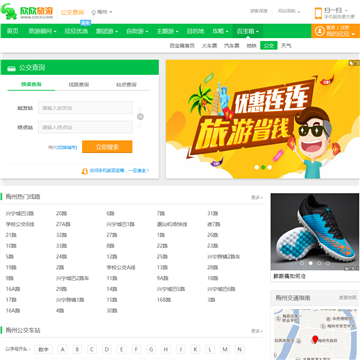The image size is (360, 360).
Task: Click the red map marker pin
Action: pyautogui.click(x=315, y=339)
